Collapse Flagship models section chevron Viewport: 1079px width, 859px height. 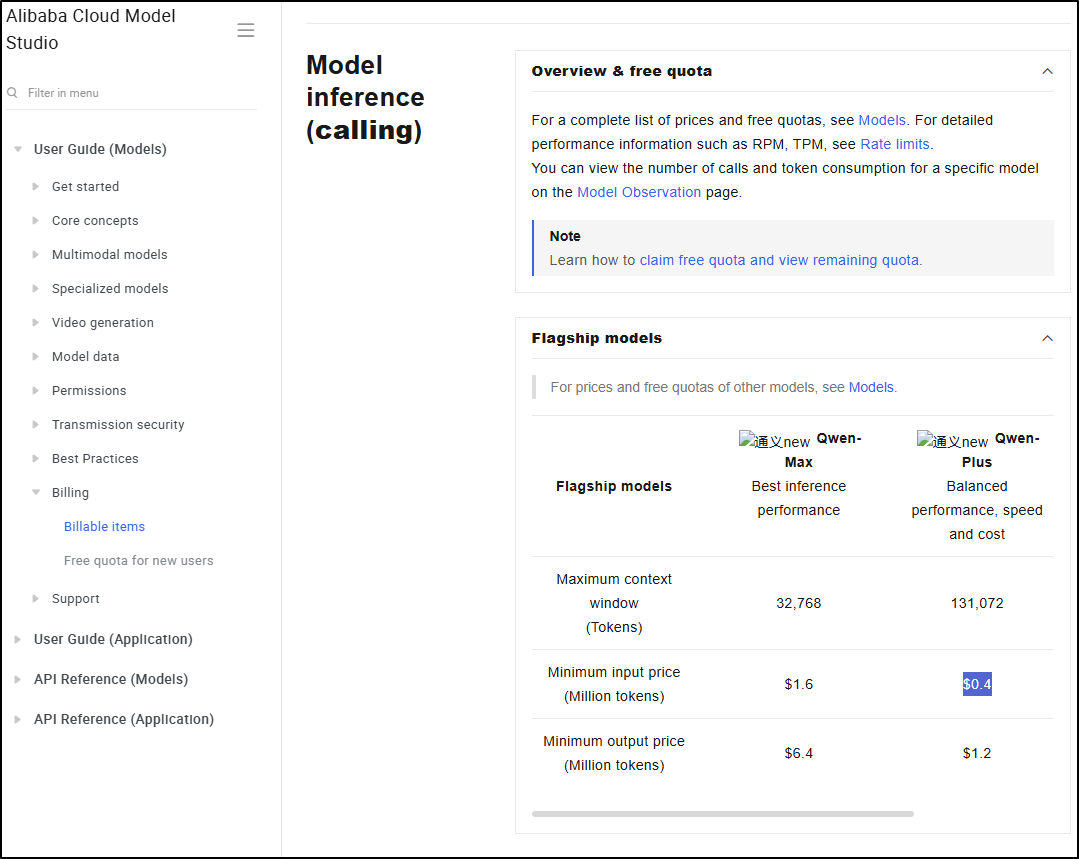[1047, 338]
